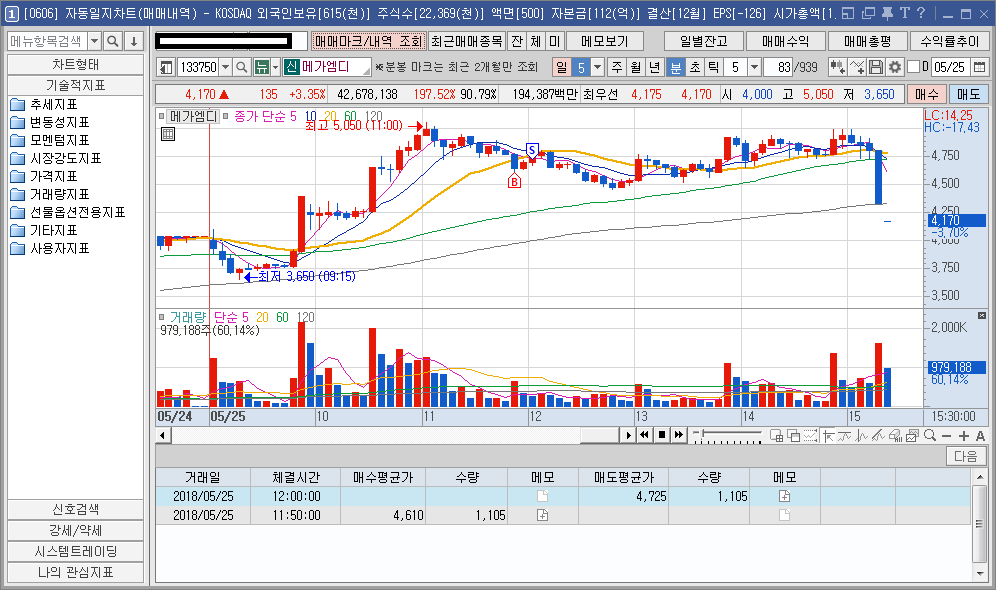Click the chart window layout icon
Screen dimensions: 996x590
(777, 435)
